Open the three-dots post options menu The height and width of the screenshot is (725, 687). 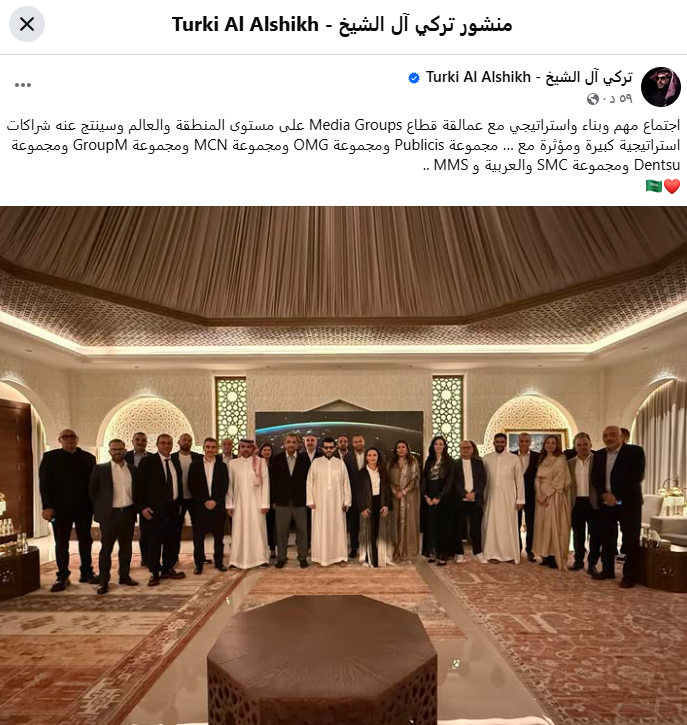[23, 85]
